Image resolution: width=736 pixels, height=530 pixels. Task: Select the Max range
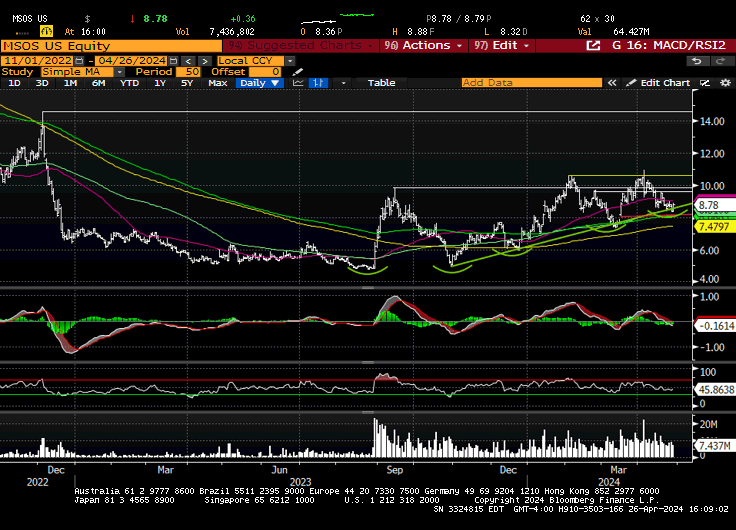218,83
